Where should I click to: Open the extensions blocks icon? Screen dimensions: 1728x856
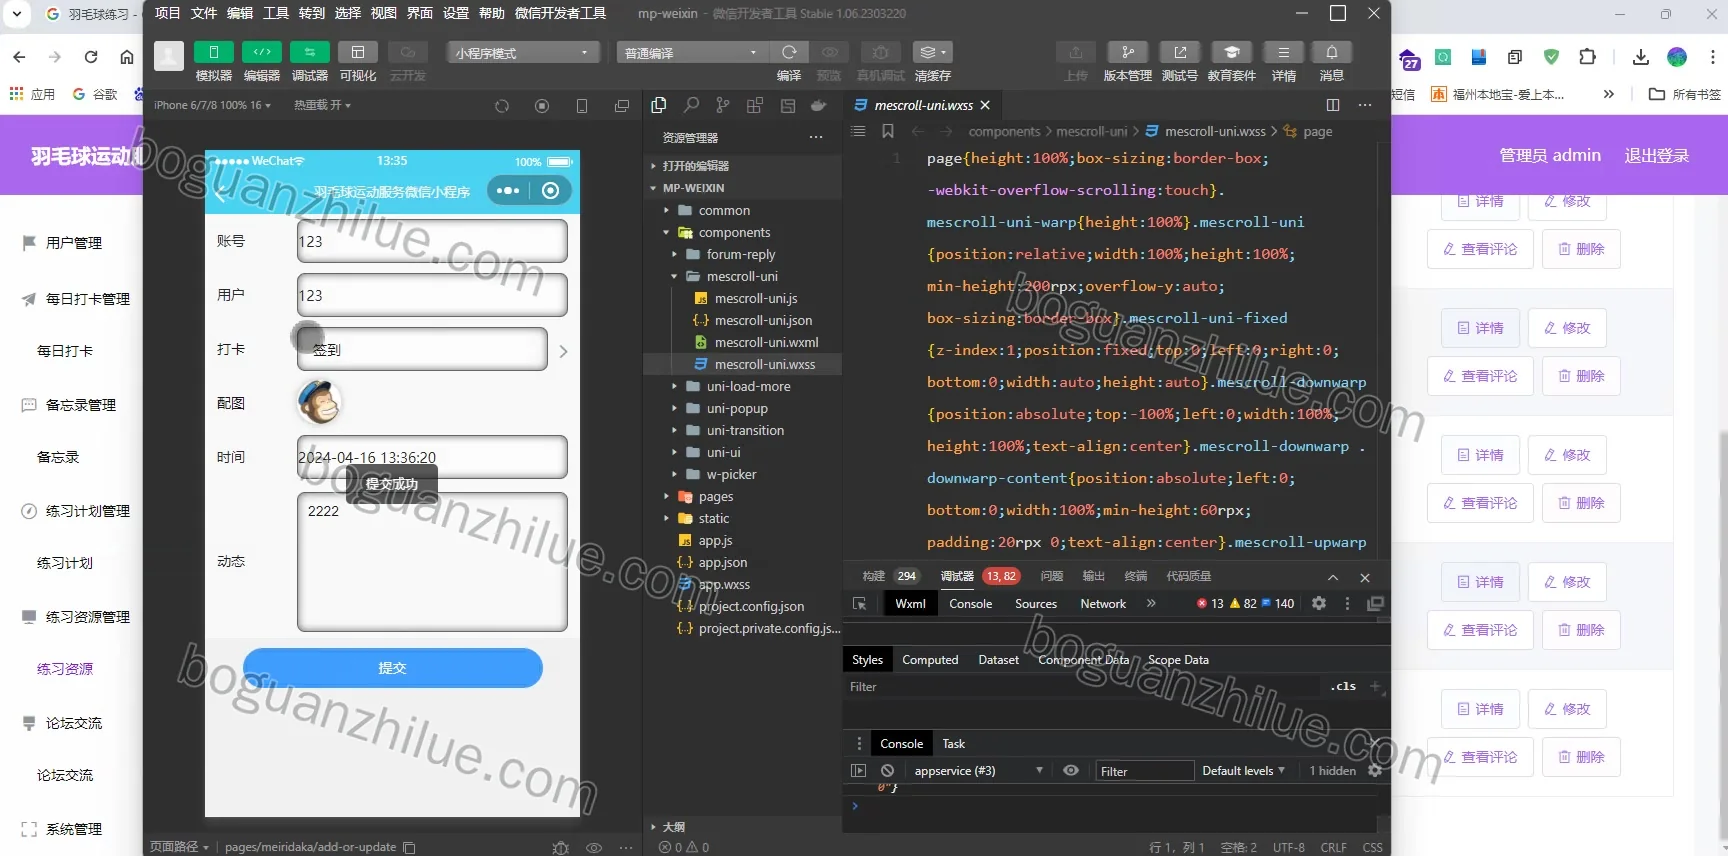coord(755,105)
